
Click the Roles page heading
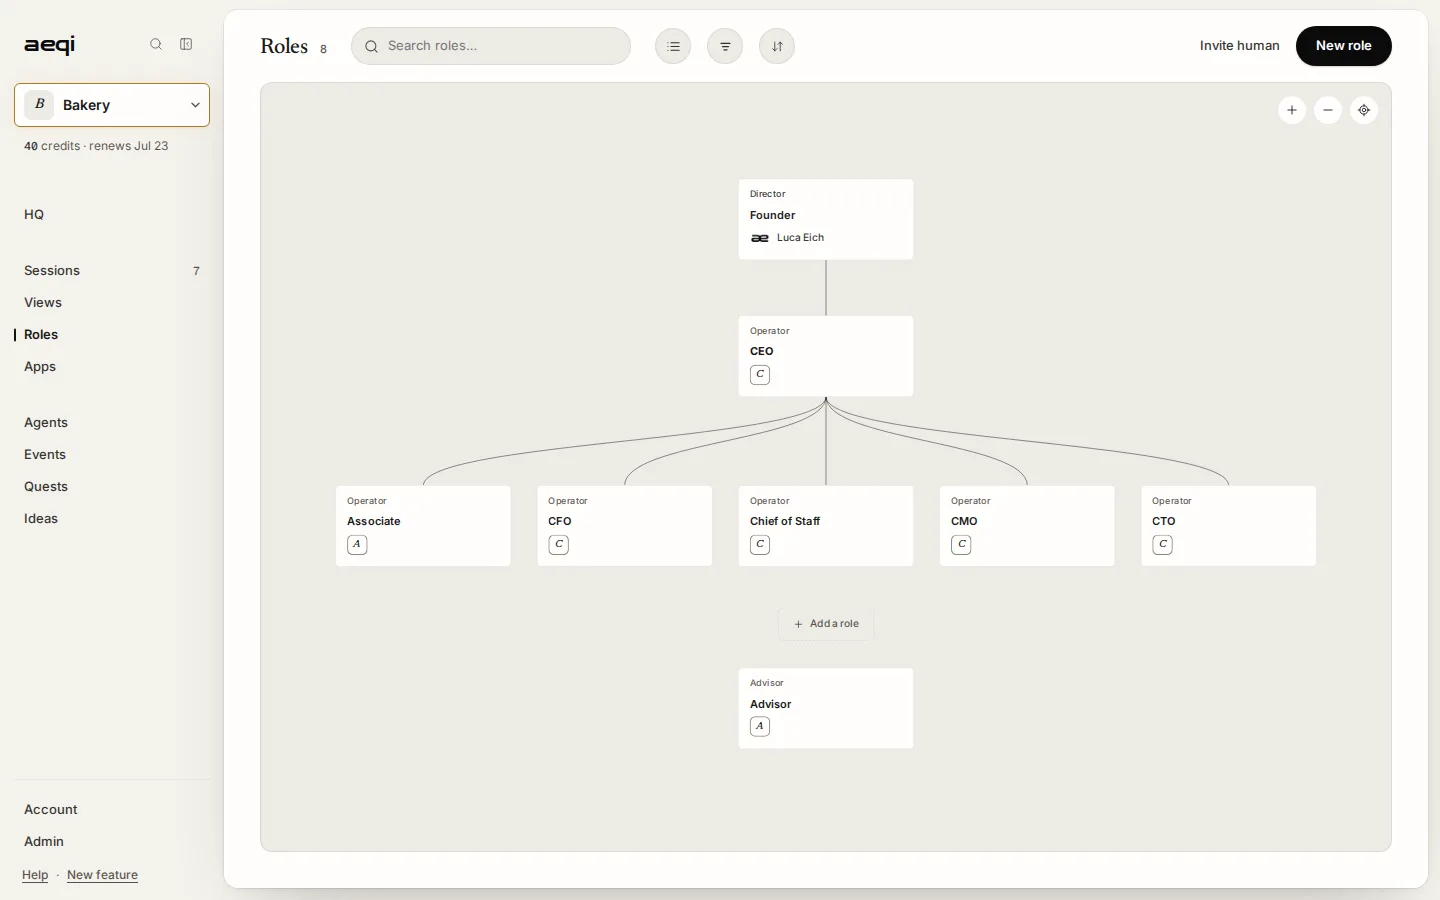pos(284,46)
